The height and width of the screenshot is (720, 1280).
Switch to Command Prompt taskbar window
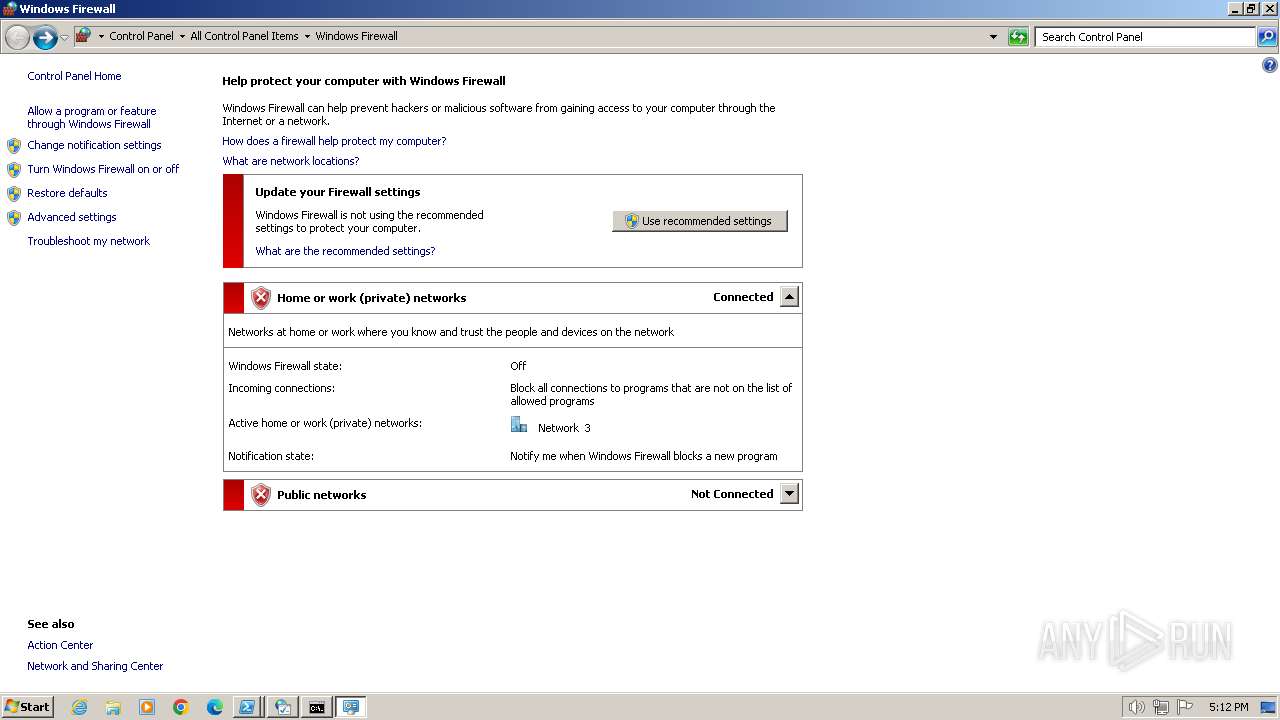coord(317,707)
